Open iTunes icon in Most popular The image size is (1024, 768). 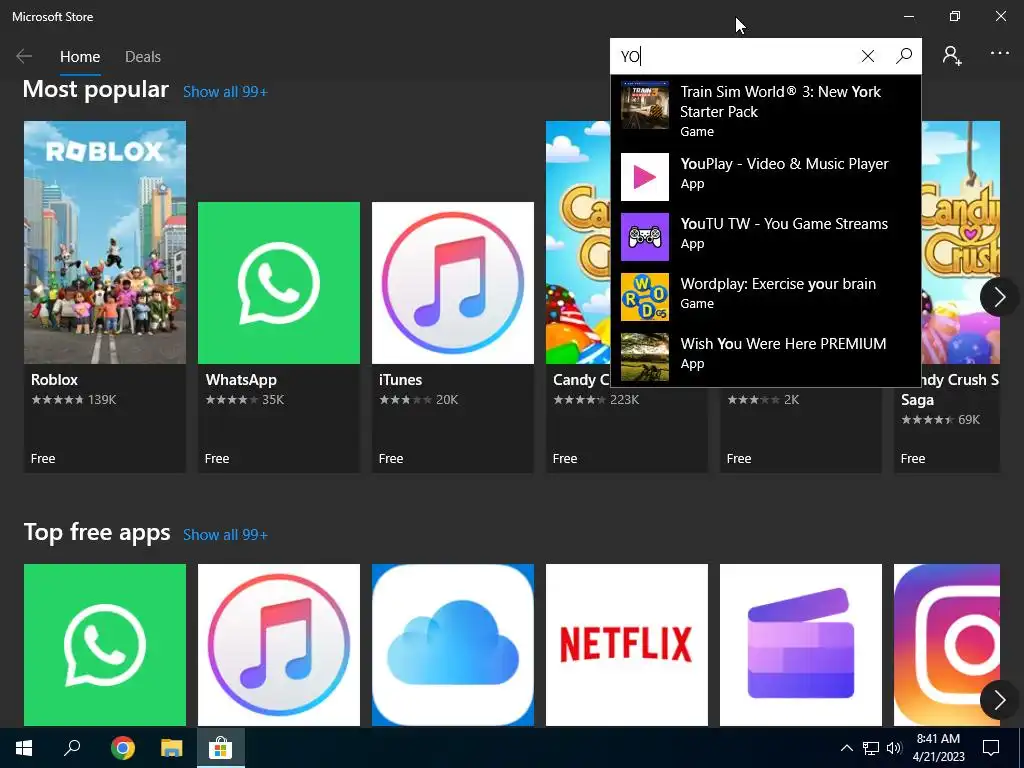pos(453,283)
